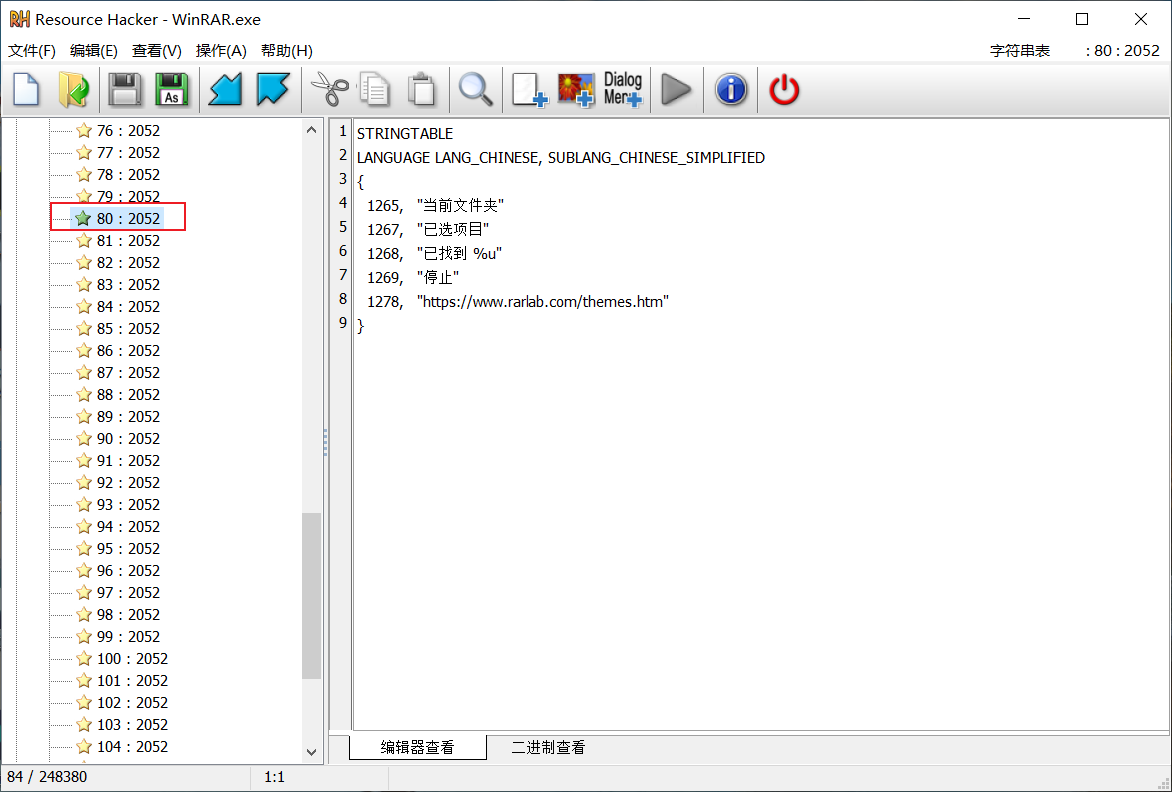Select the 编辑器查看 tab

tap(417, 747)
